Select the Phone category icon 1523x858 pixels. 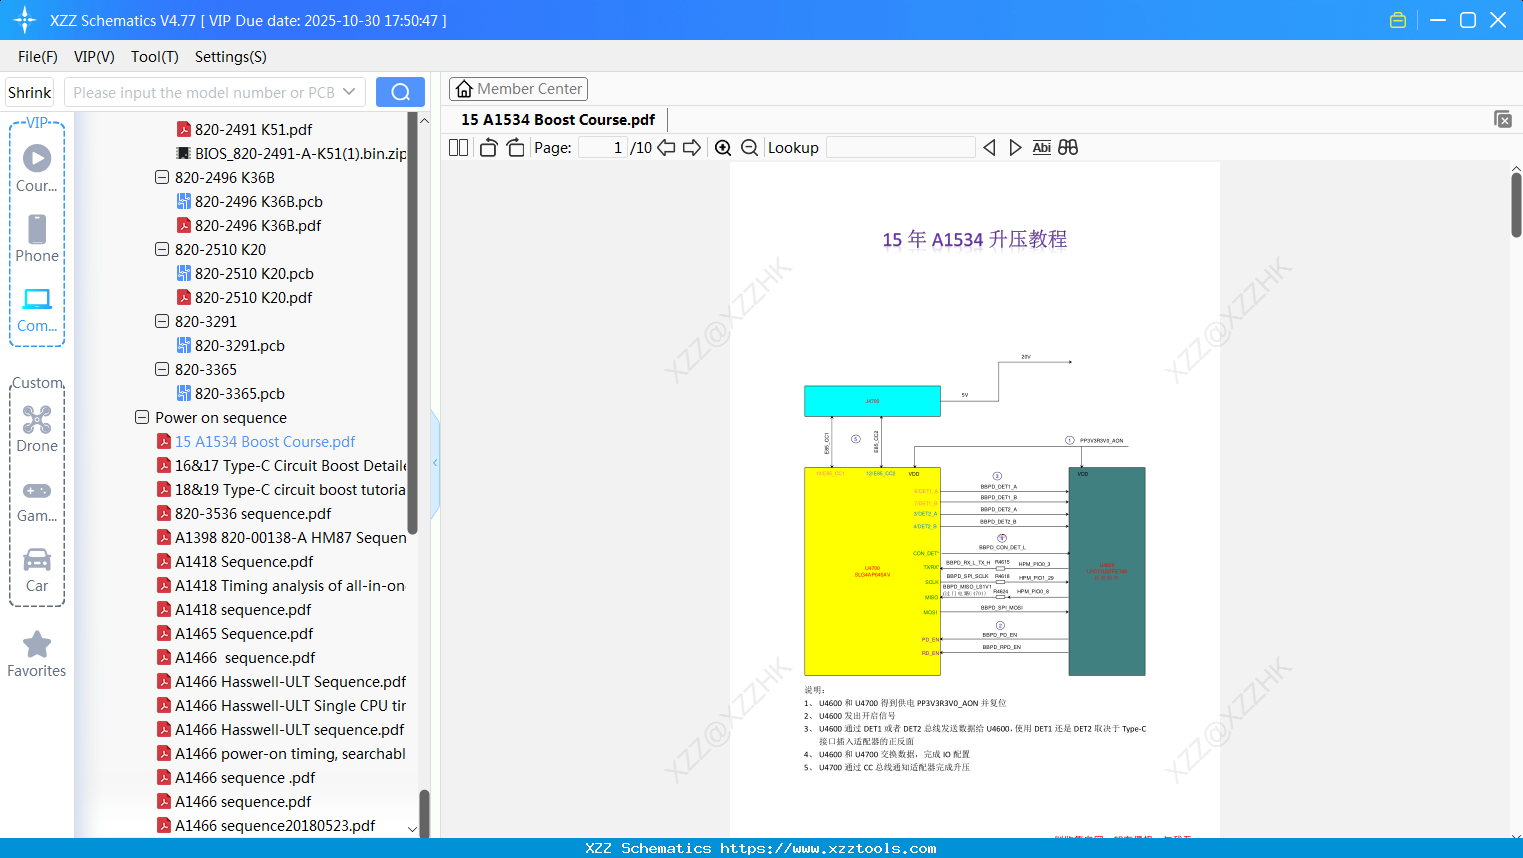click(37, 238)
